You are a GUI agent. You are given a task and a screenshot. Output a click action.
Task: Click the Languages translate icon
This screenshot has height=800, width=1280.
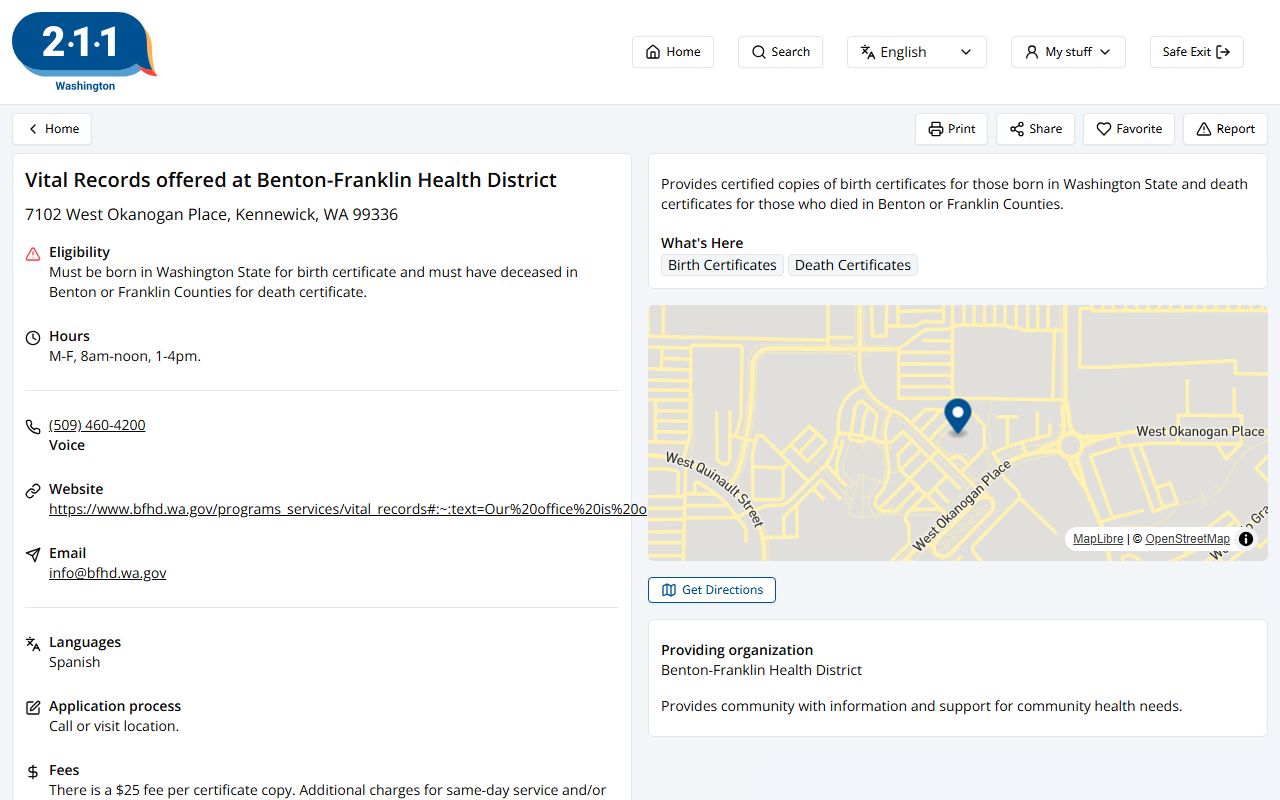pos(33,644)
